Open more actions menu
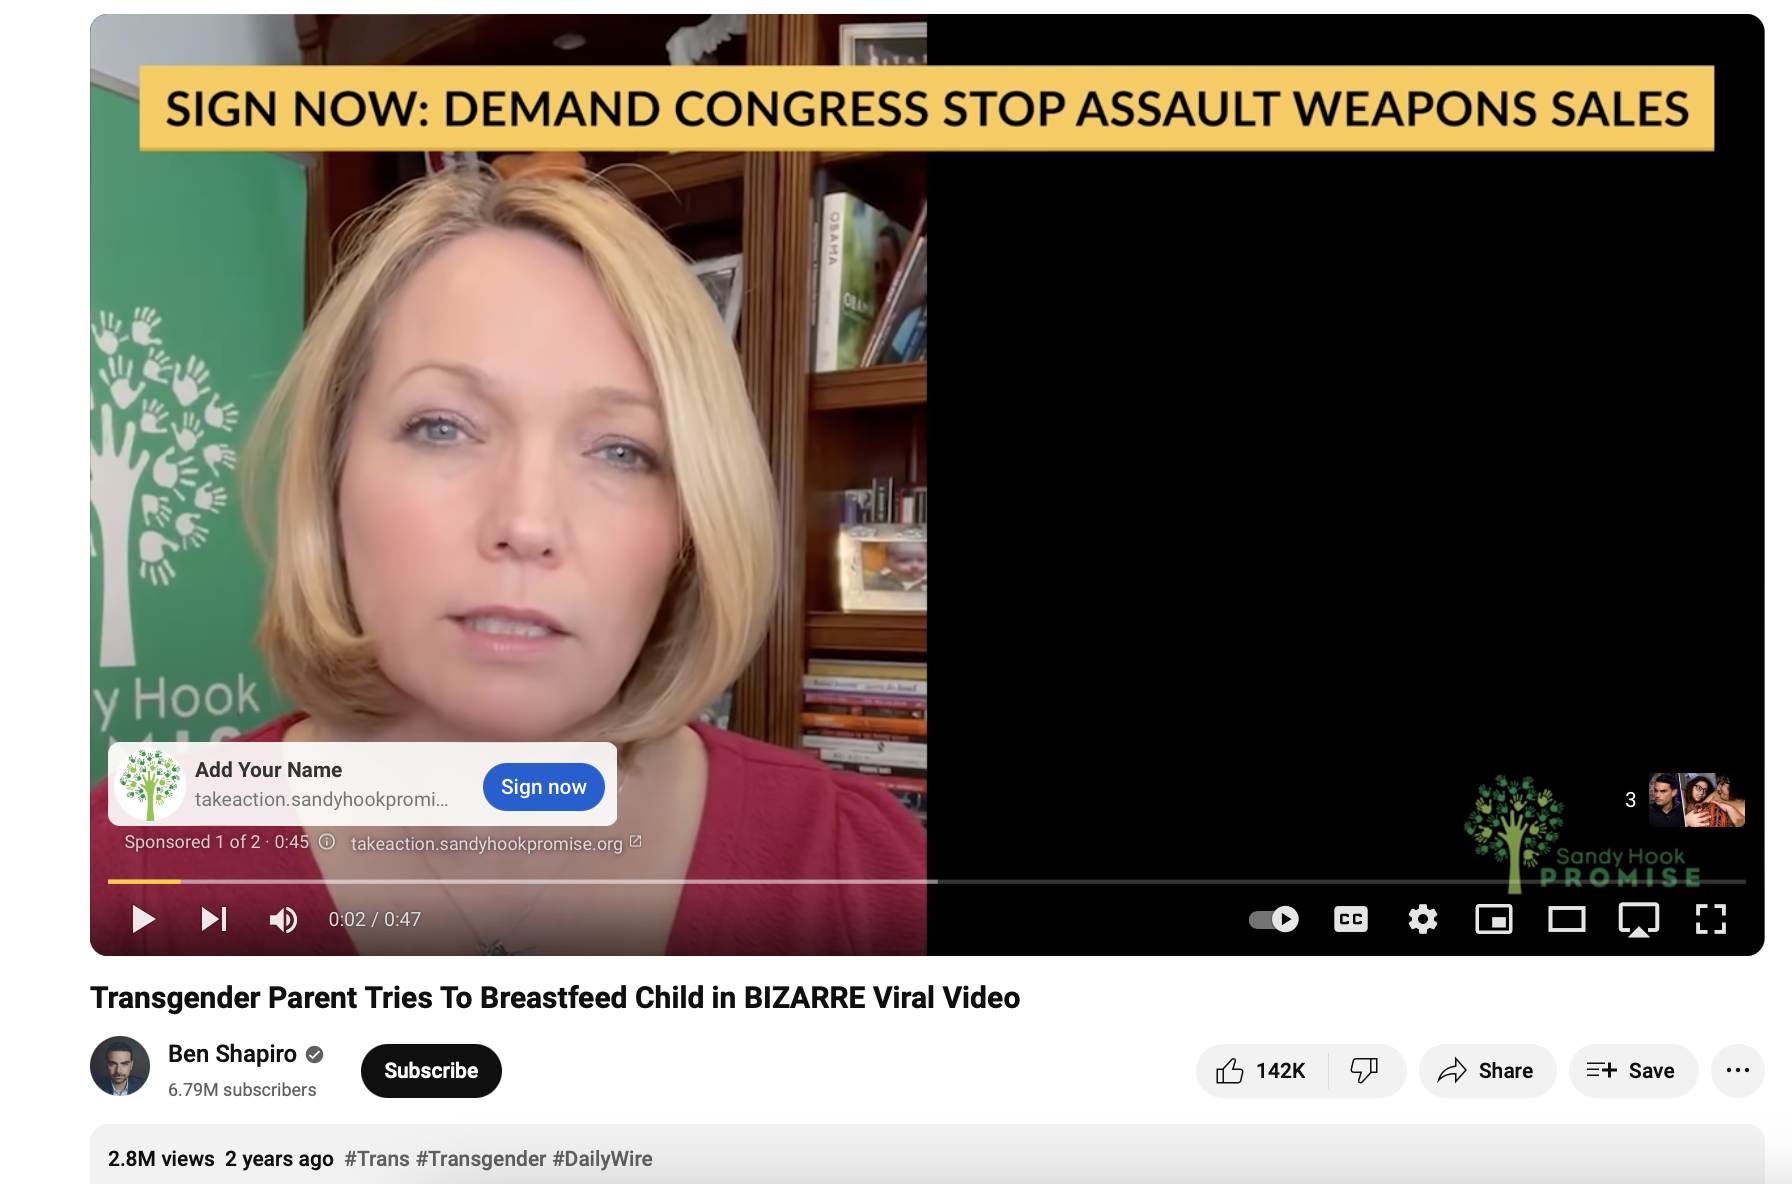The width and height of the screenshot is (1792, 1184). pos(1738,1071)
